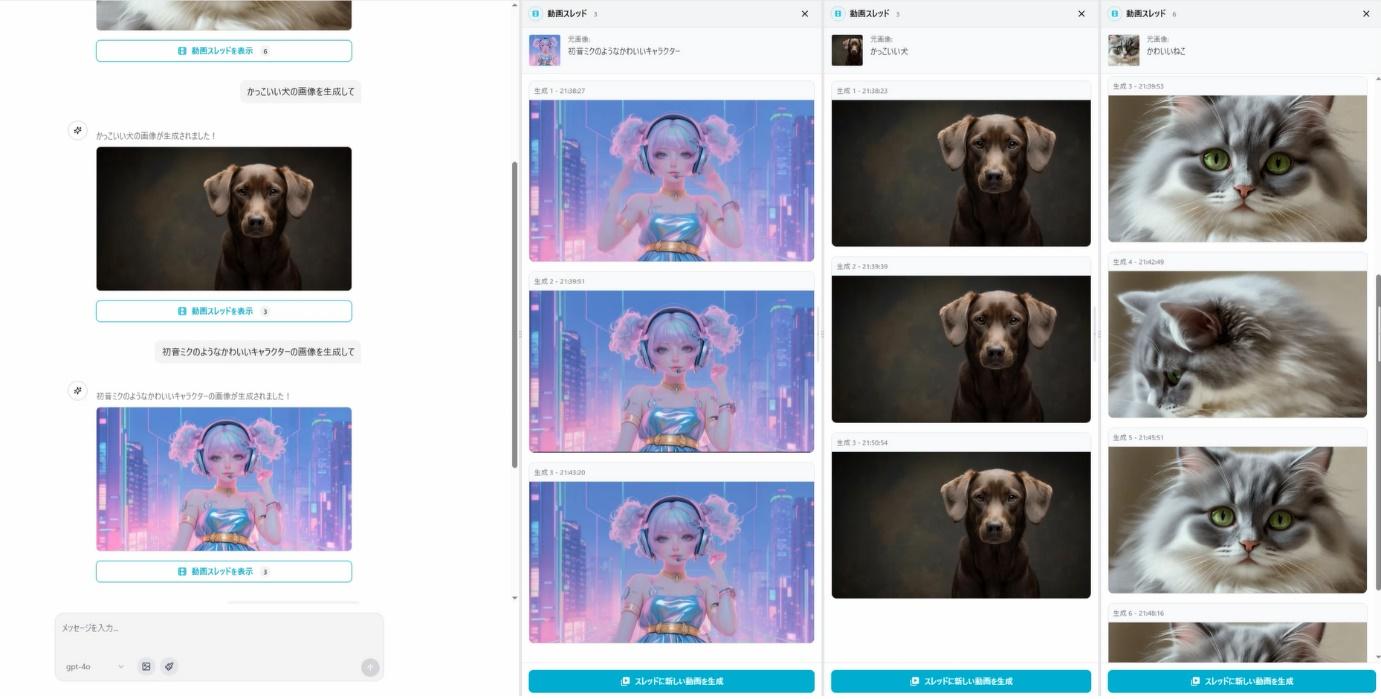Open the gpt-4o model dropdown
The image size is (1381, 699).
point(94,666)
